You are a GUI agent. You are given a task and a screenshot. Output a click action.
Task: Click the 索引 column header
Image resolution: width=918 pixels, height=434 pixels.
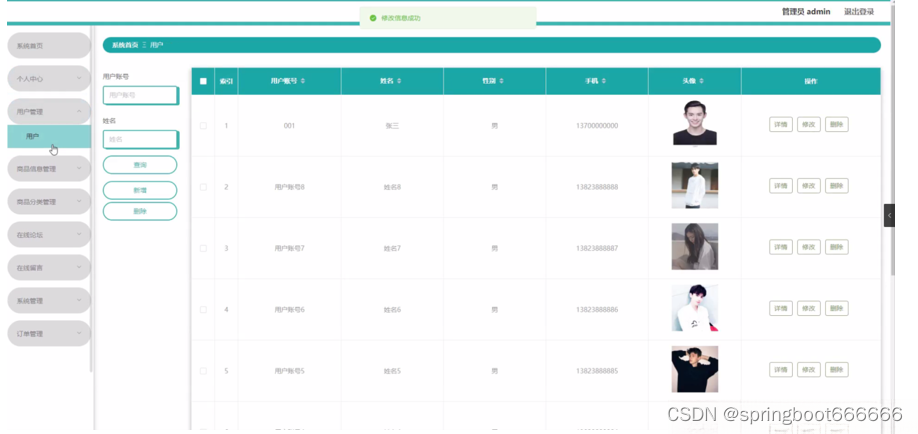coord(226,81)
